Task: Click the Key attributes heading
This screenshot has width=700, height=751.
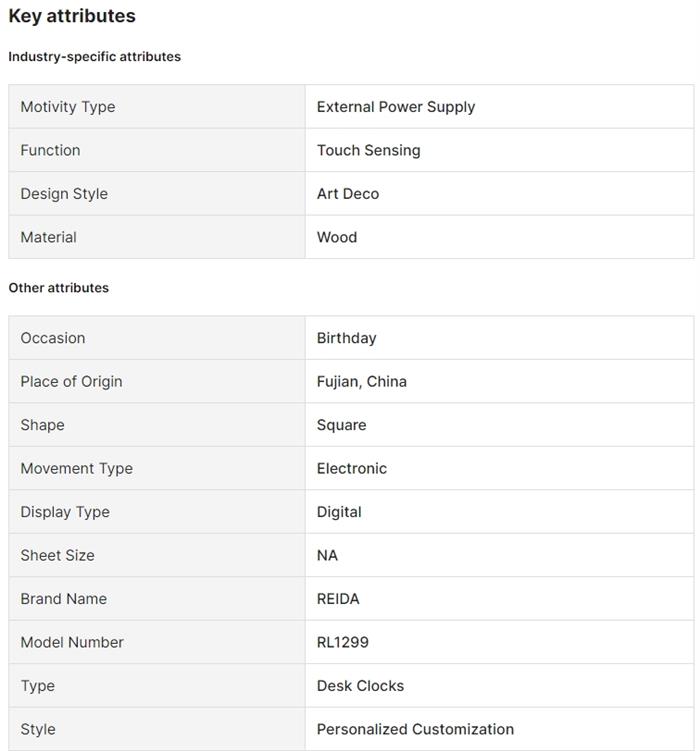Action: point(72,16)
